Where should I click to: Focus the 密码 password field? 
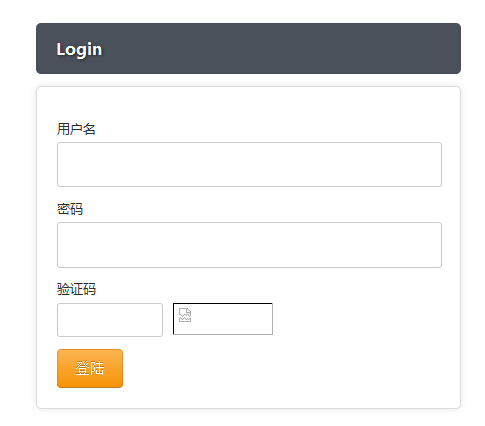point(249,245)
